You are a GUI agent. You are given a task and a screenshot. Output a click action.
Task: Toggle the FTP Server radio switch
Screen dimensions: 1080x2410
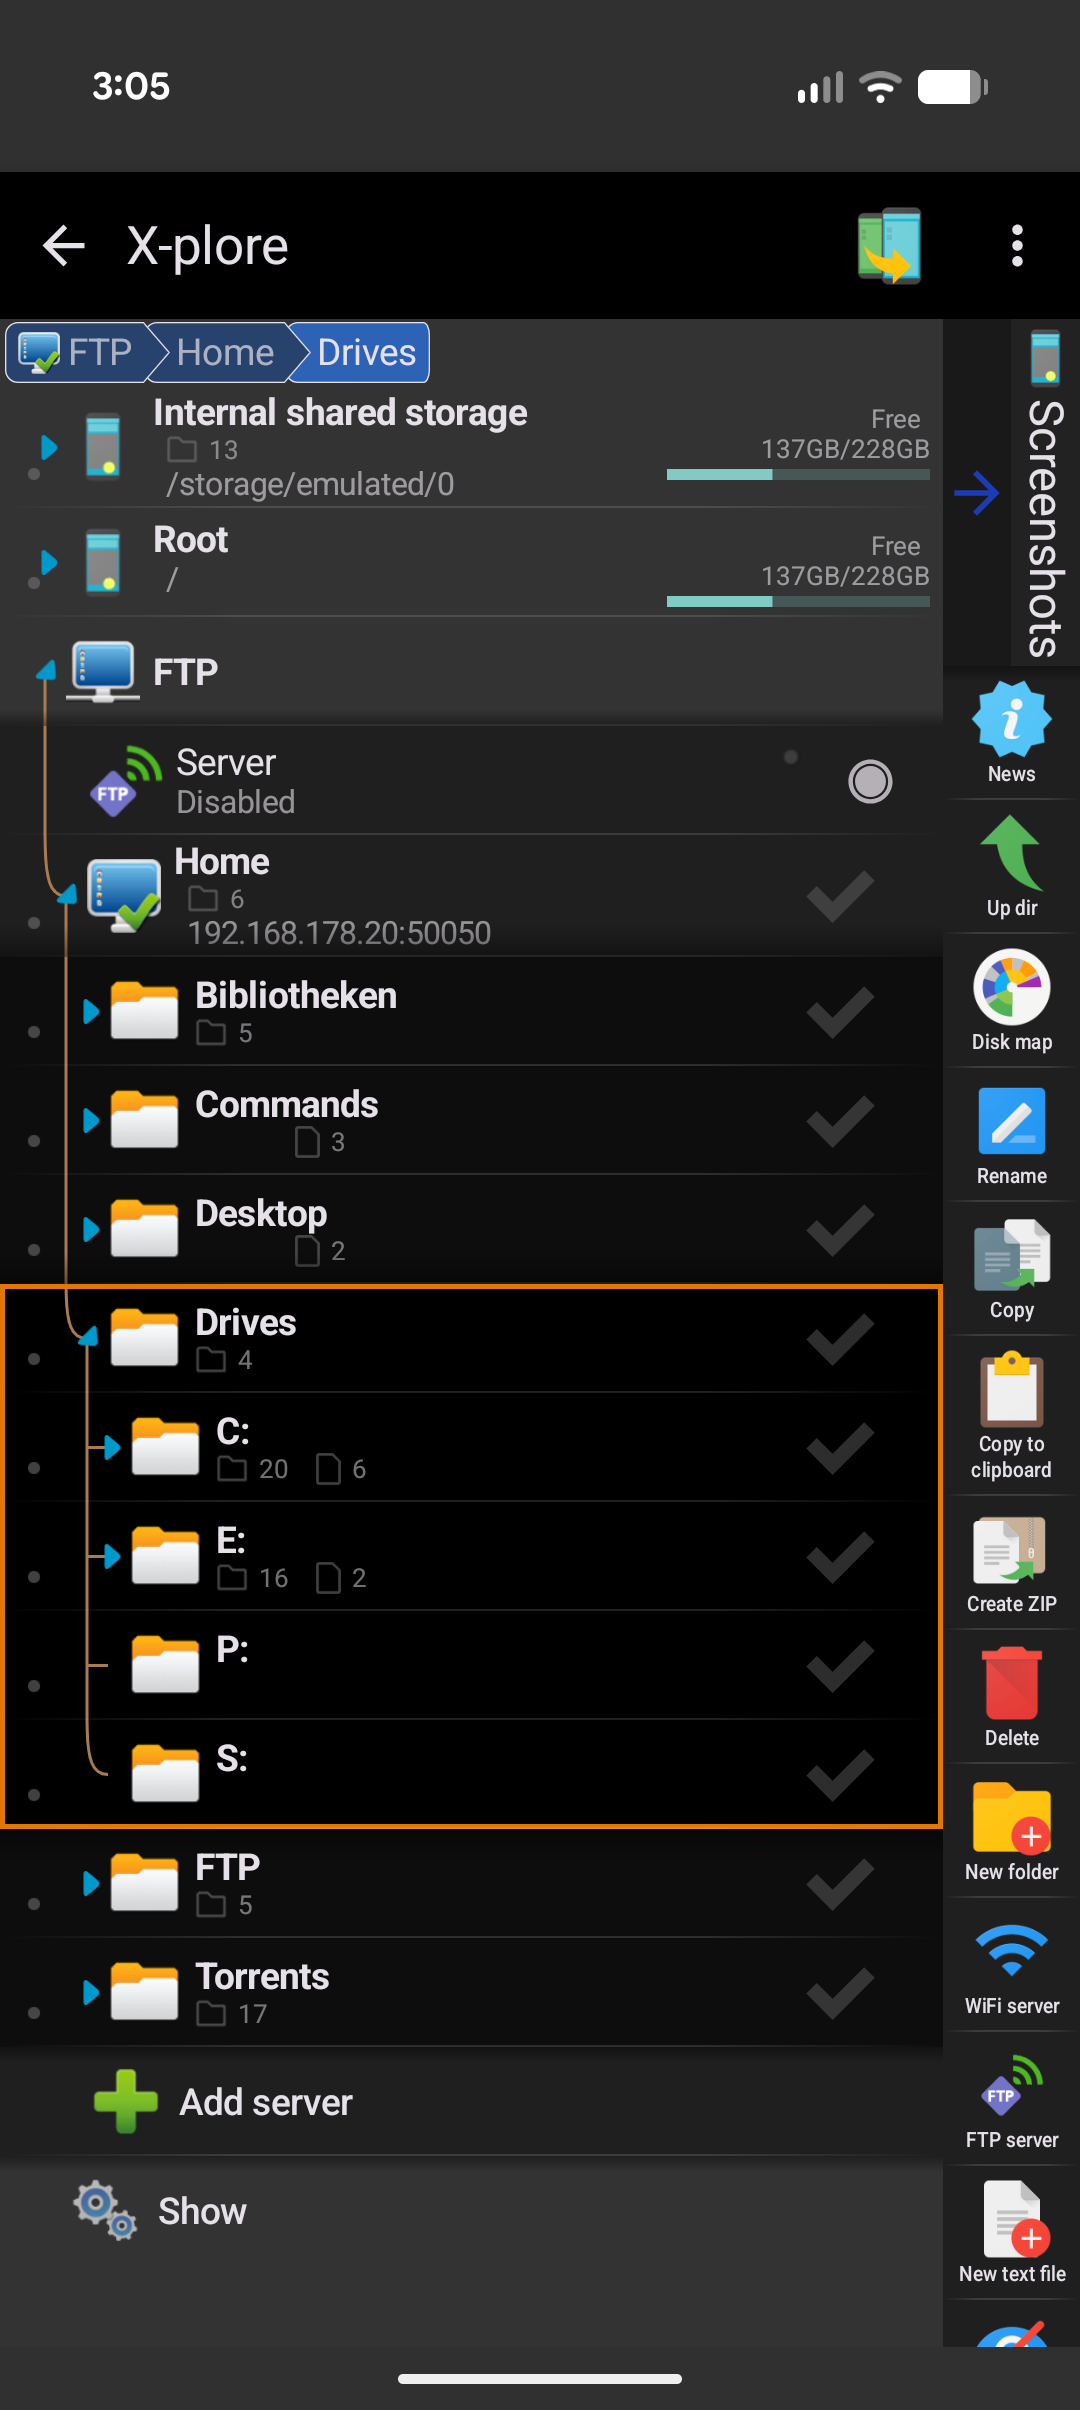[870, 781]
